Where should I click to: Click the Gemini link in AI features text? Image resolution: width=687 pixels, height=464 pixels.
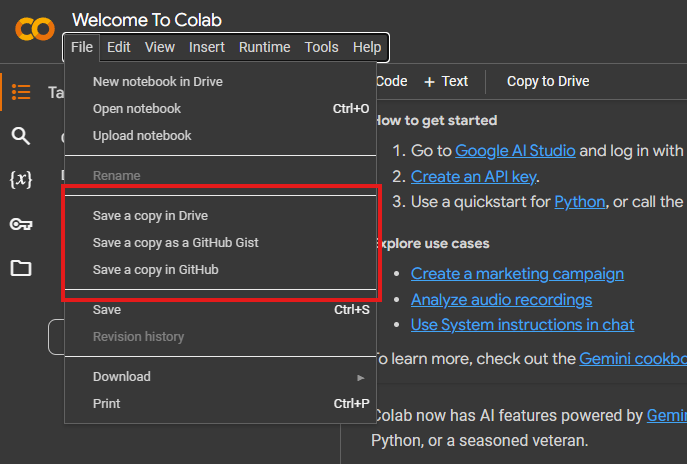pos(666,415)
